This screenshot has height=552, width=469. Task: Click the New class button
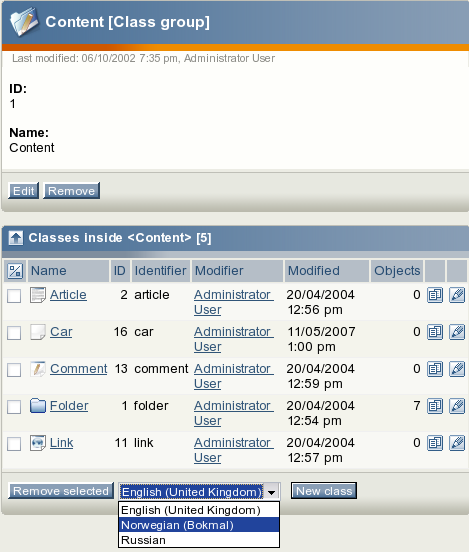(x=324, y=491)
